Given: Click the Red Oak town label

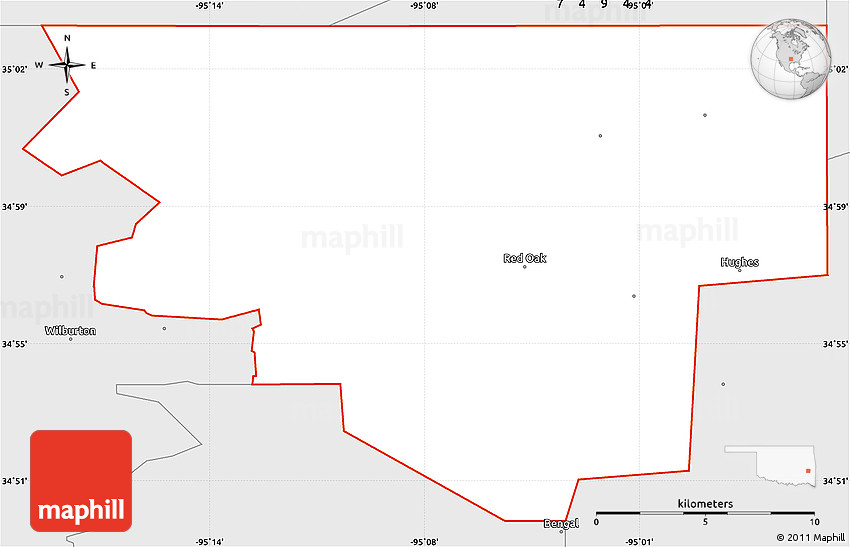Looking at the screenshot, I should pyautogui.click(x=525, y=258).
